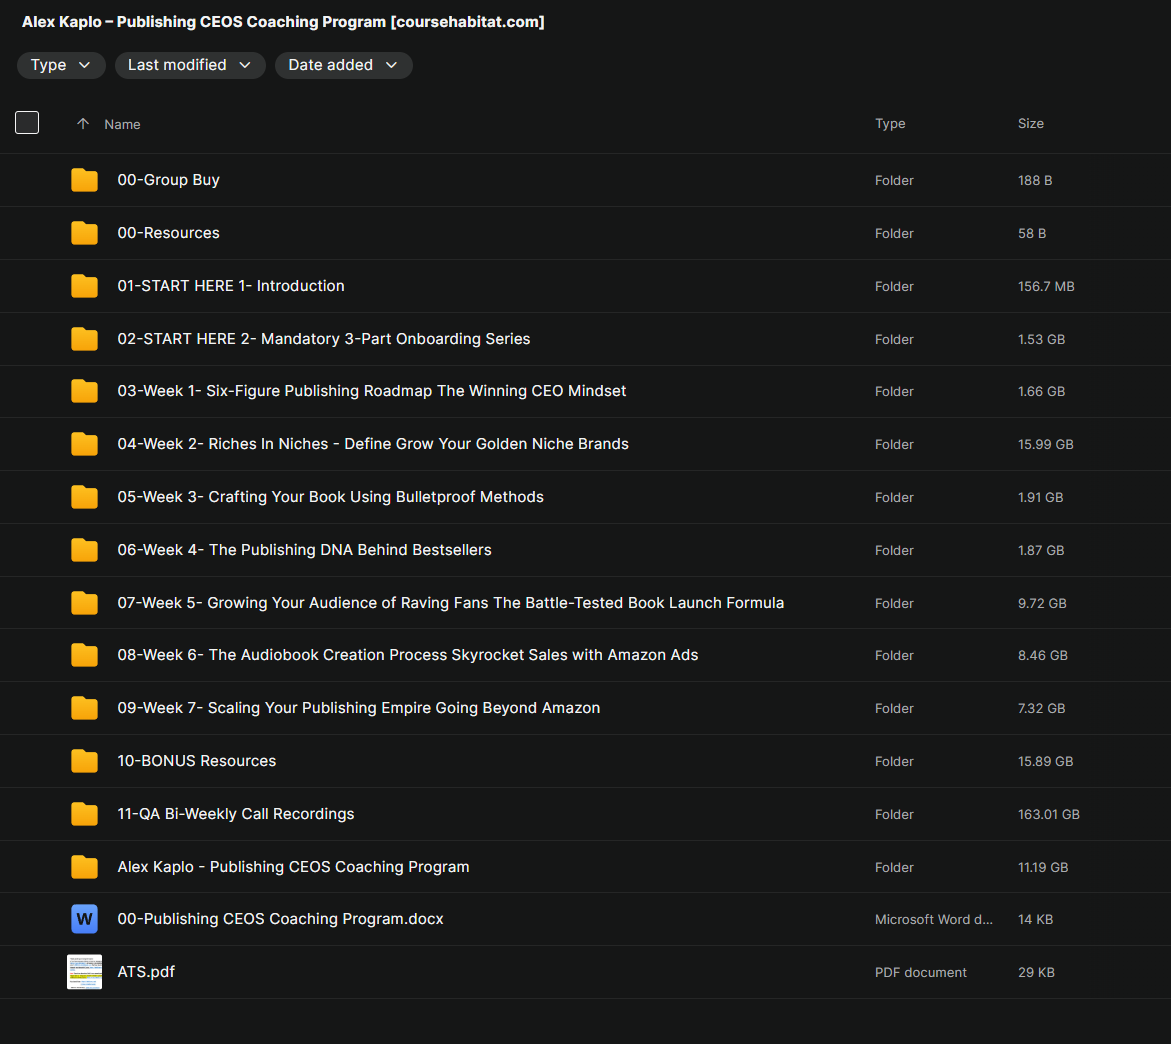This screenshot has width=1171, height=1044.
Task: Tick the select-all checkbox in the header
Action: click(x=27, y=123)
